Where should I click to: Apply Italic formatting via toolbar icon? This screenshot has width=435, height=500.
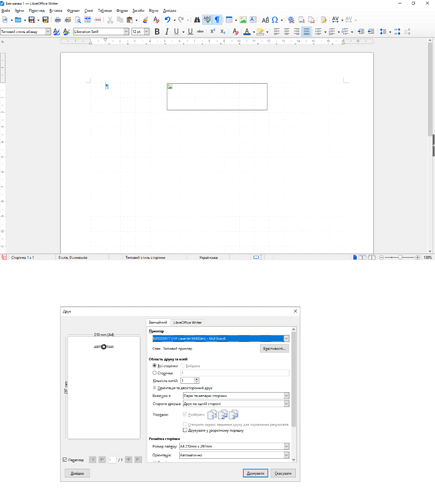coord(166,32)
